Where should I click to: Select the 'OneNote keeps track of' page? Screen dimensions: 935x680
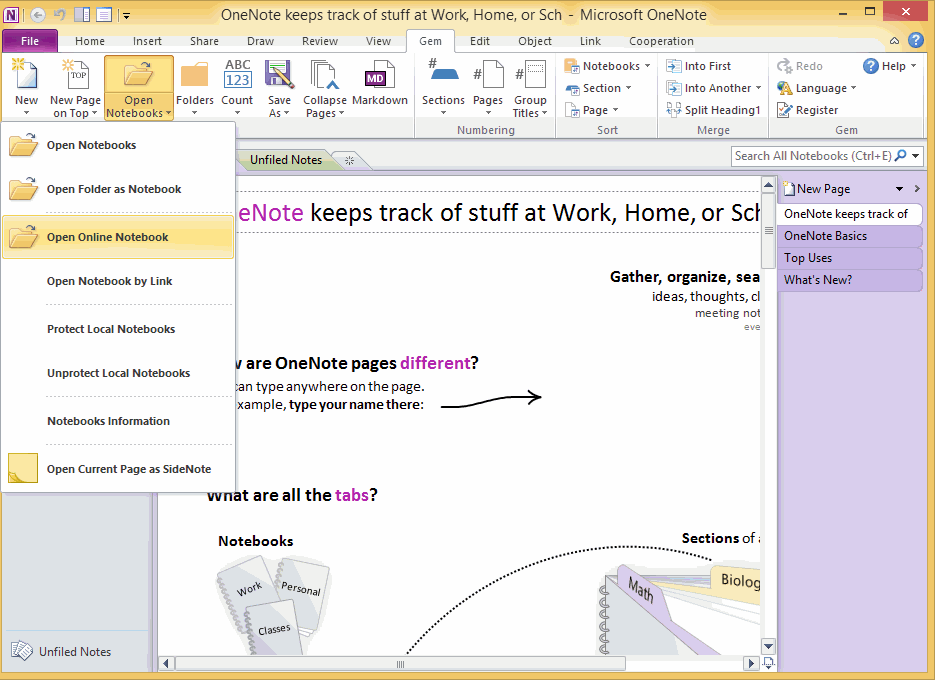point(849,214)
